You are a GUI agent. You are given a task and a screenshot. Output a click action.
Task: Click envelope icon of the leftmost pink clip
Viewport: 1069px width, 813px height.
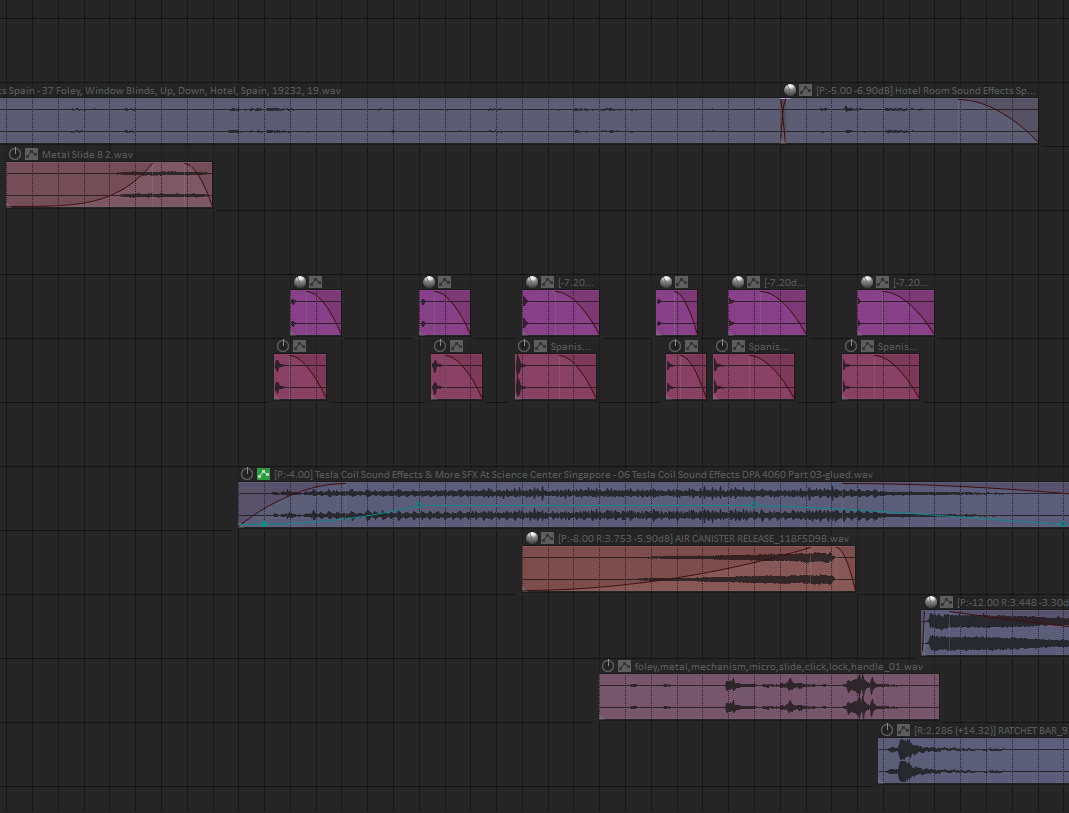(x=299, y=346)
